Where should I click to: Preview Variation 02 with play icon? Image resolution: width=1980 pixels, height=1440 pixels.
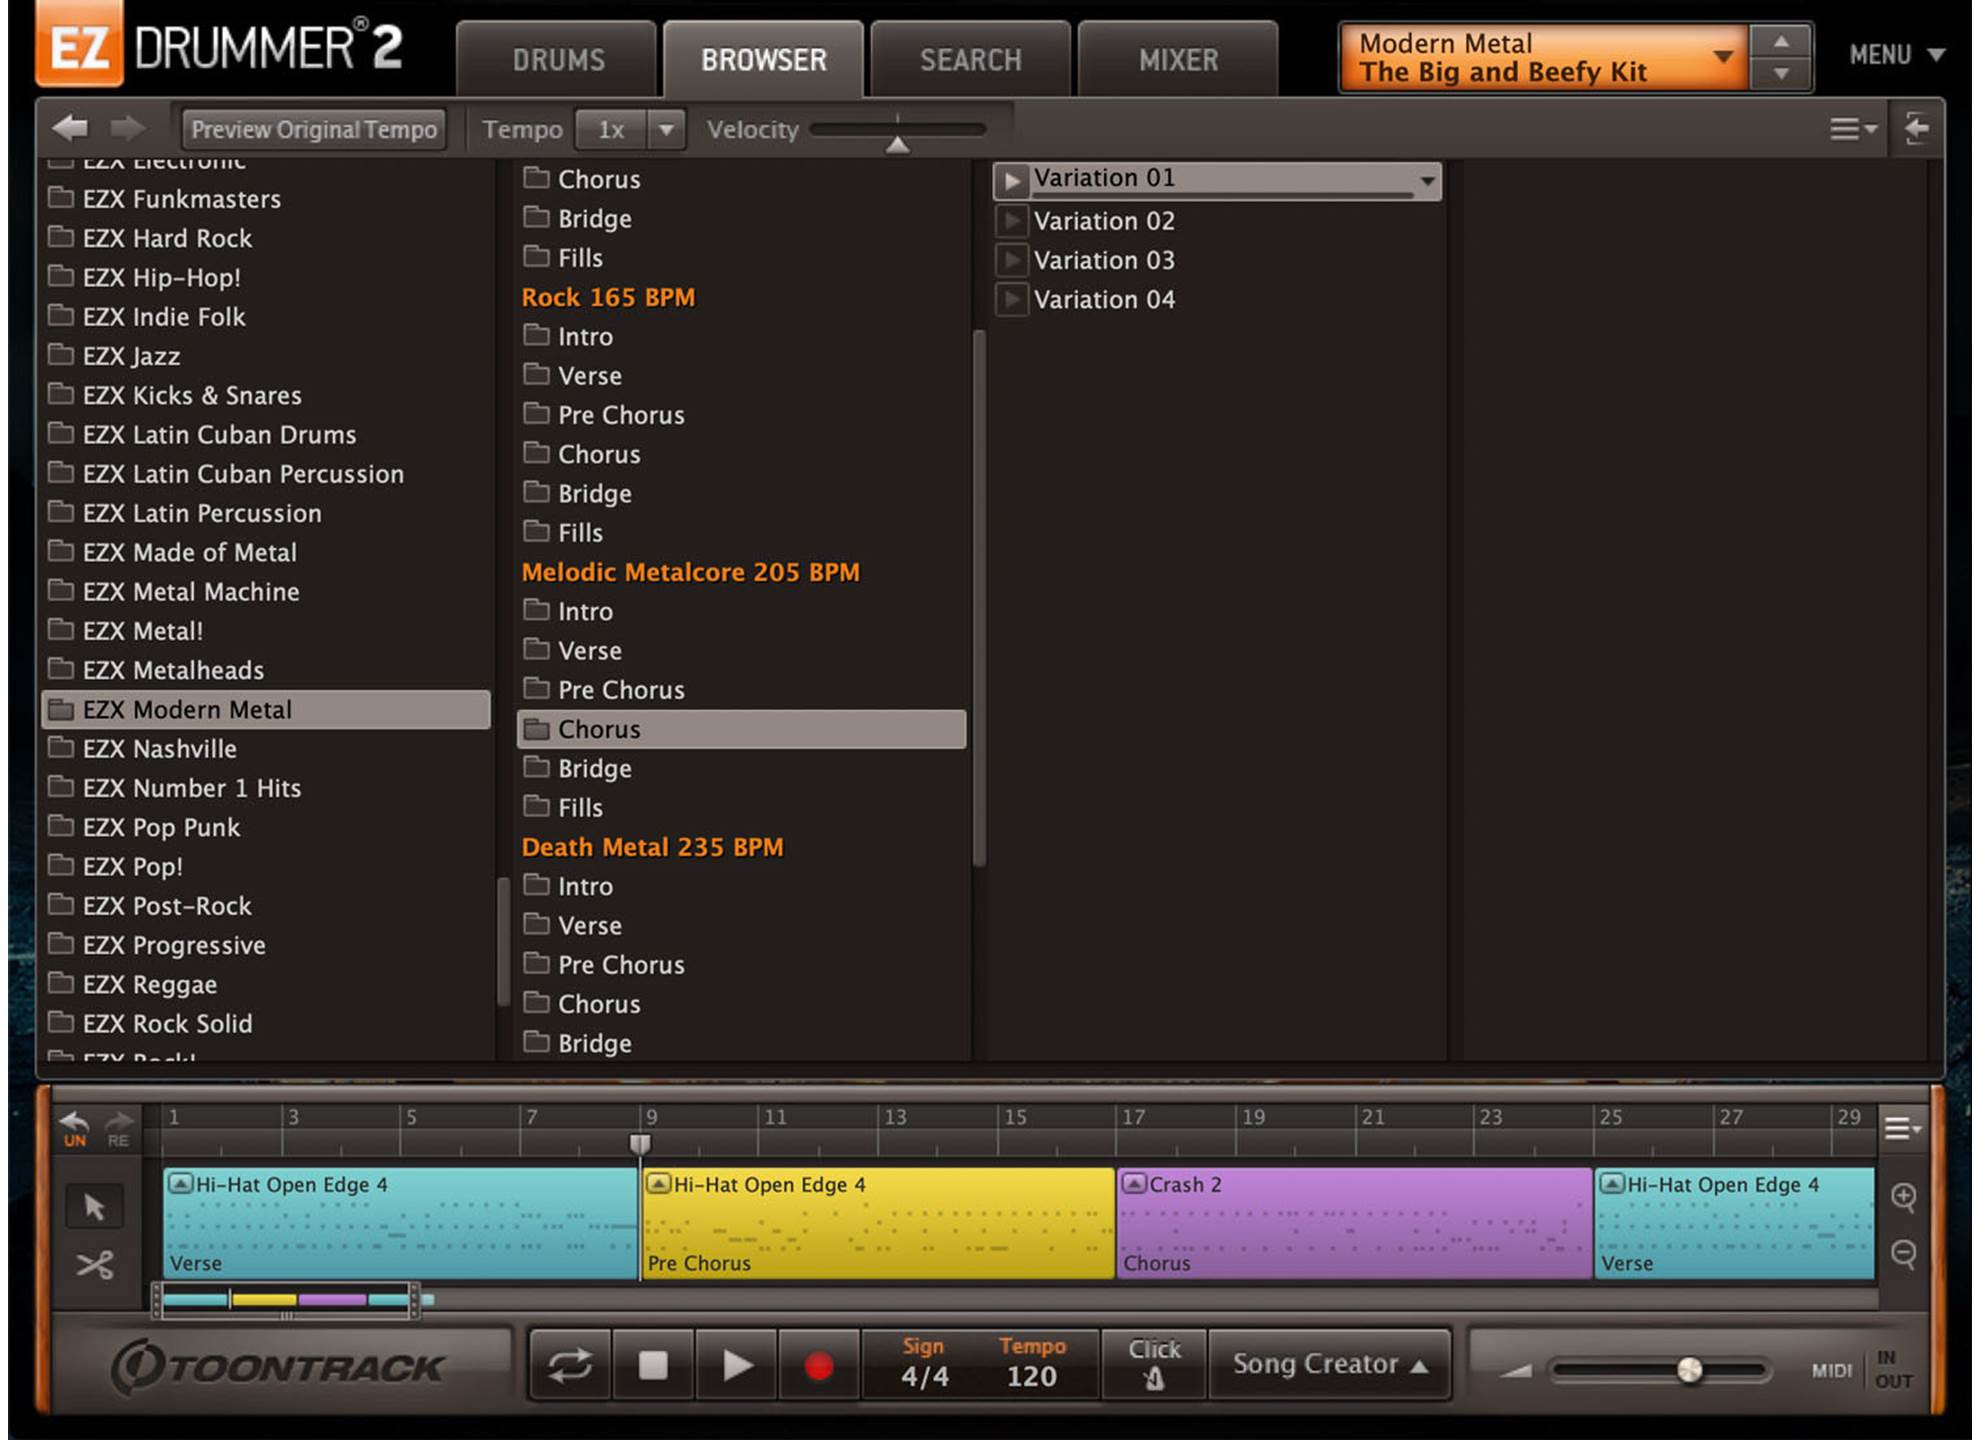click(1011, 221)
